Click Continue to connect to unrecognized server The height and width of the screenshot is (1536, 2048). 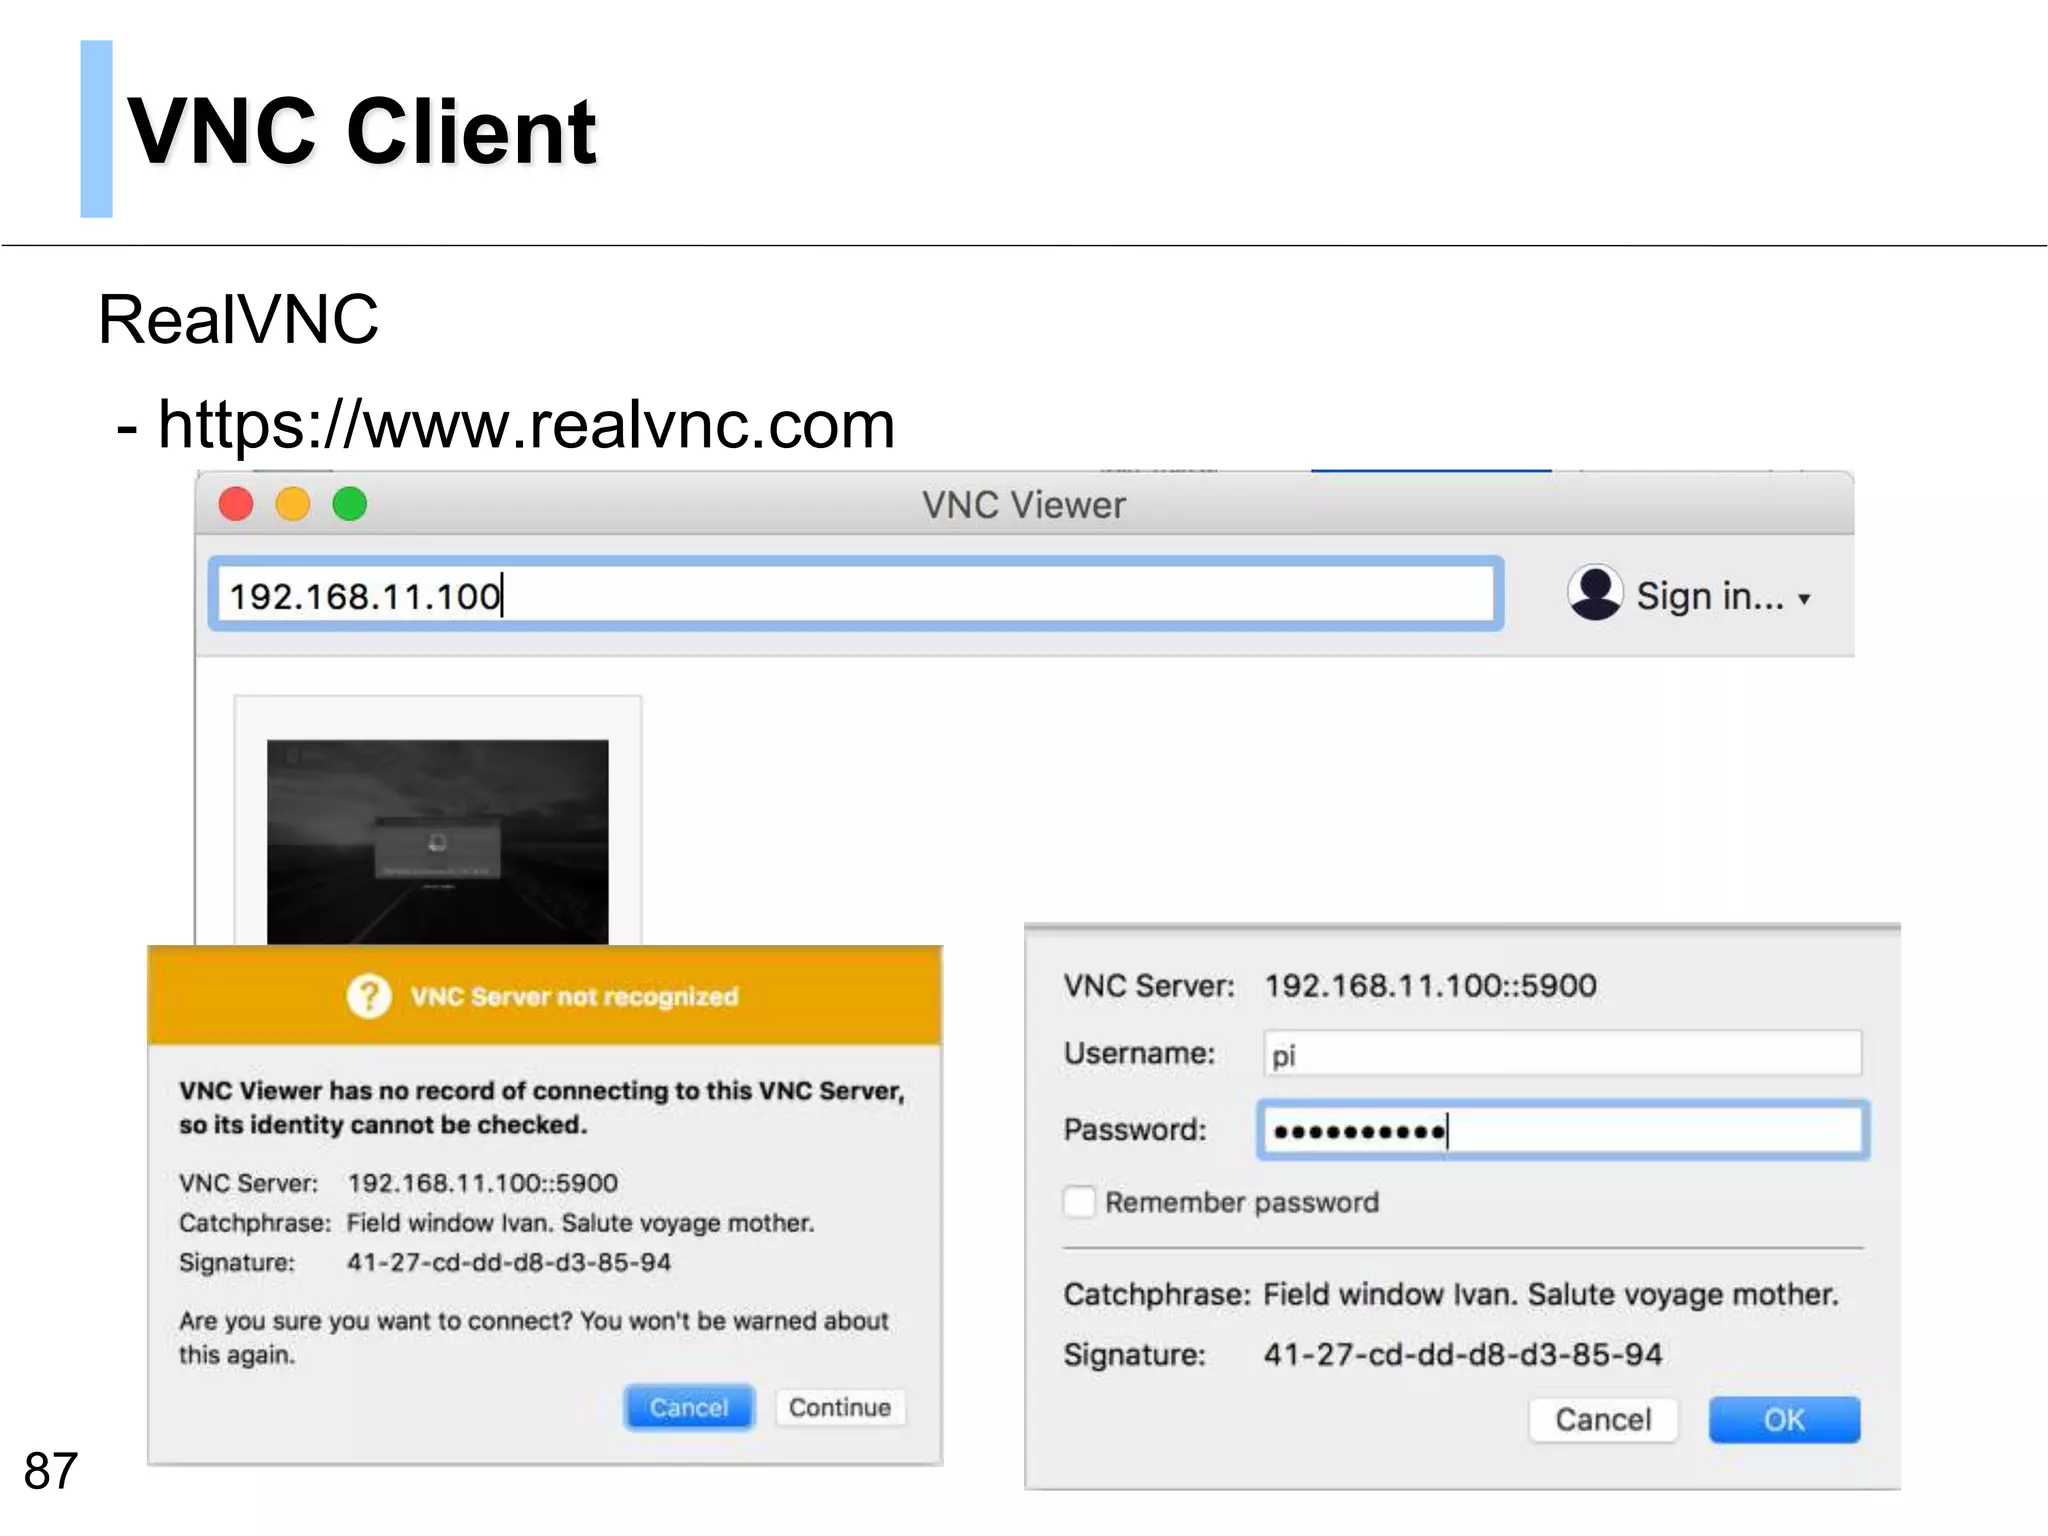(840, 1407)
